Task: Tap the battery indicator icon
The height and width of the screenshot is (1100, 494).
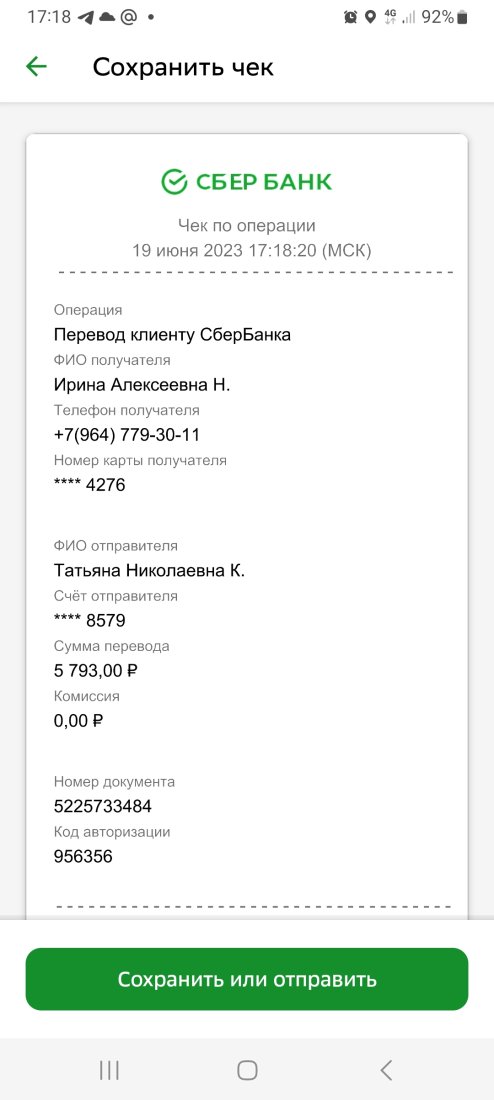Action: 462,17
